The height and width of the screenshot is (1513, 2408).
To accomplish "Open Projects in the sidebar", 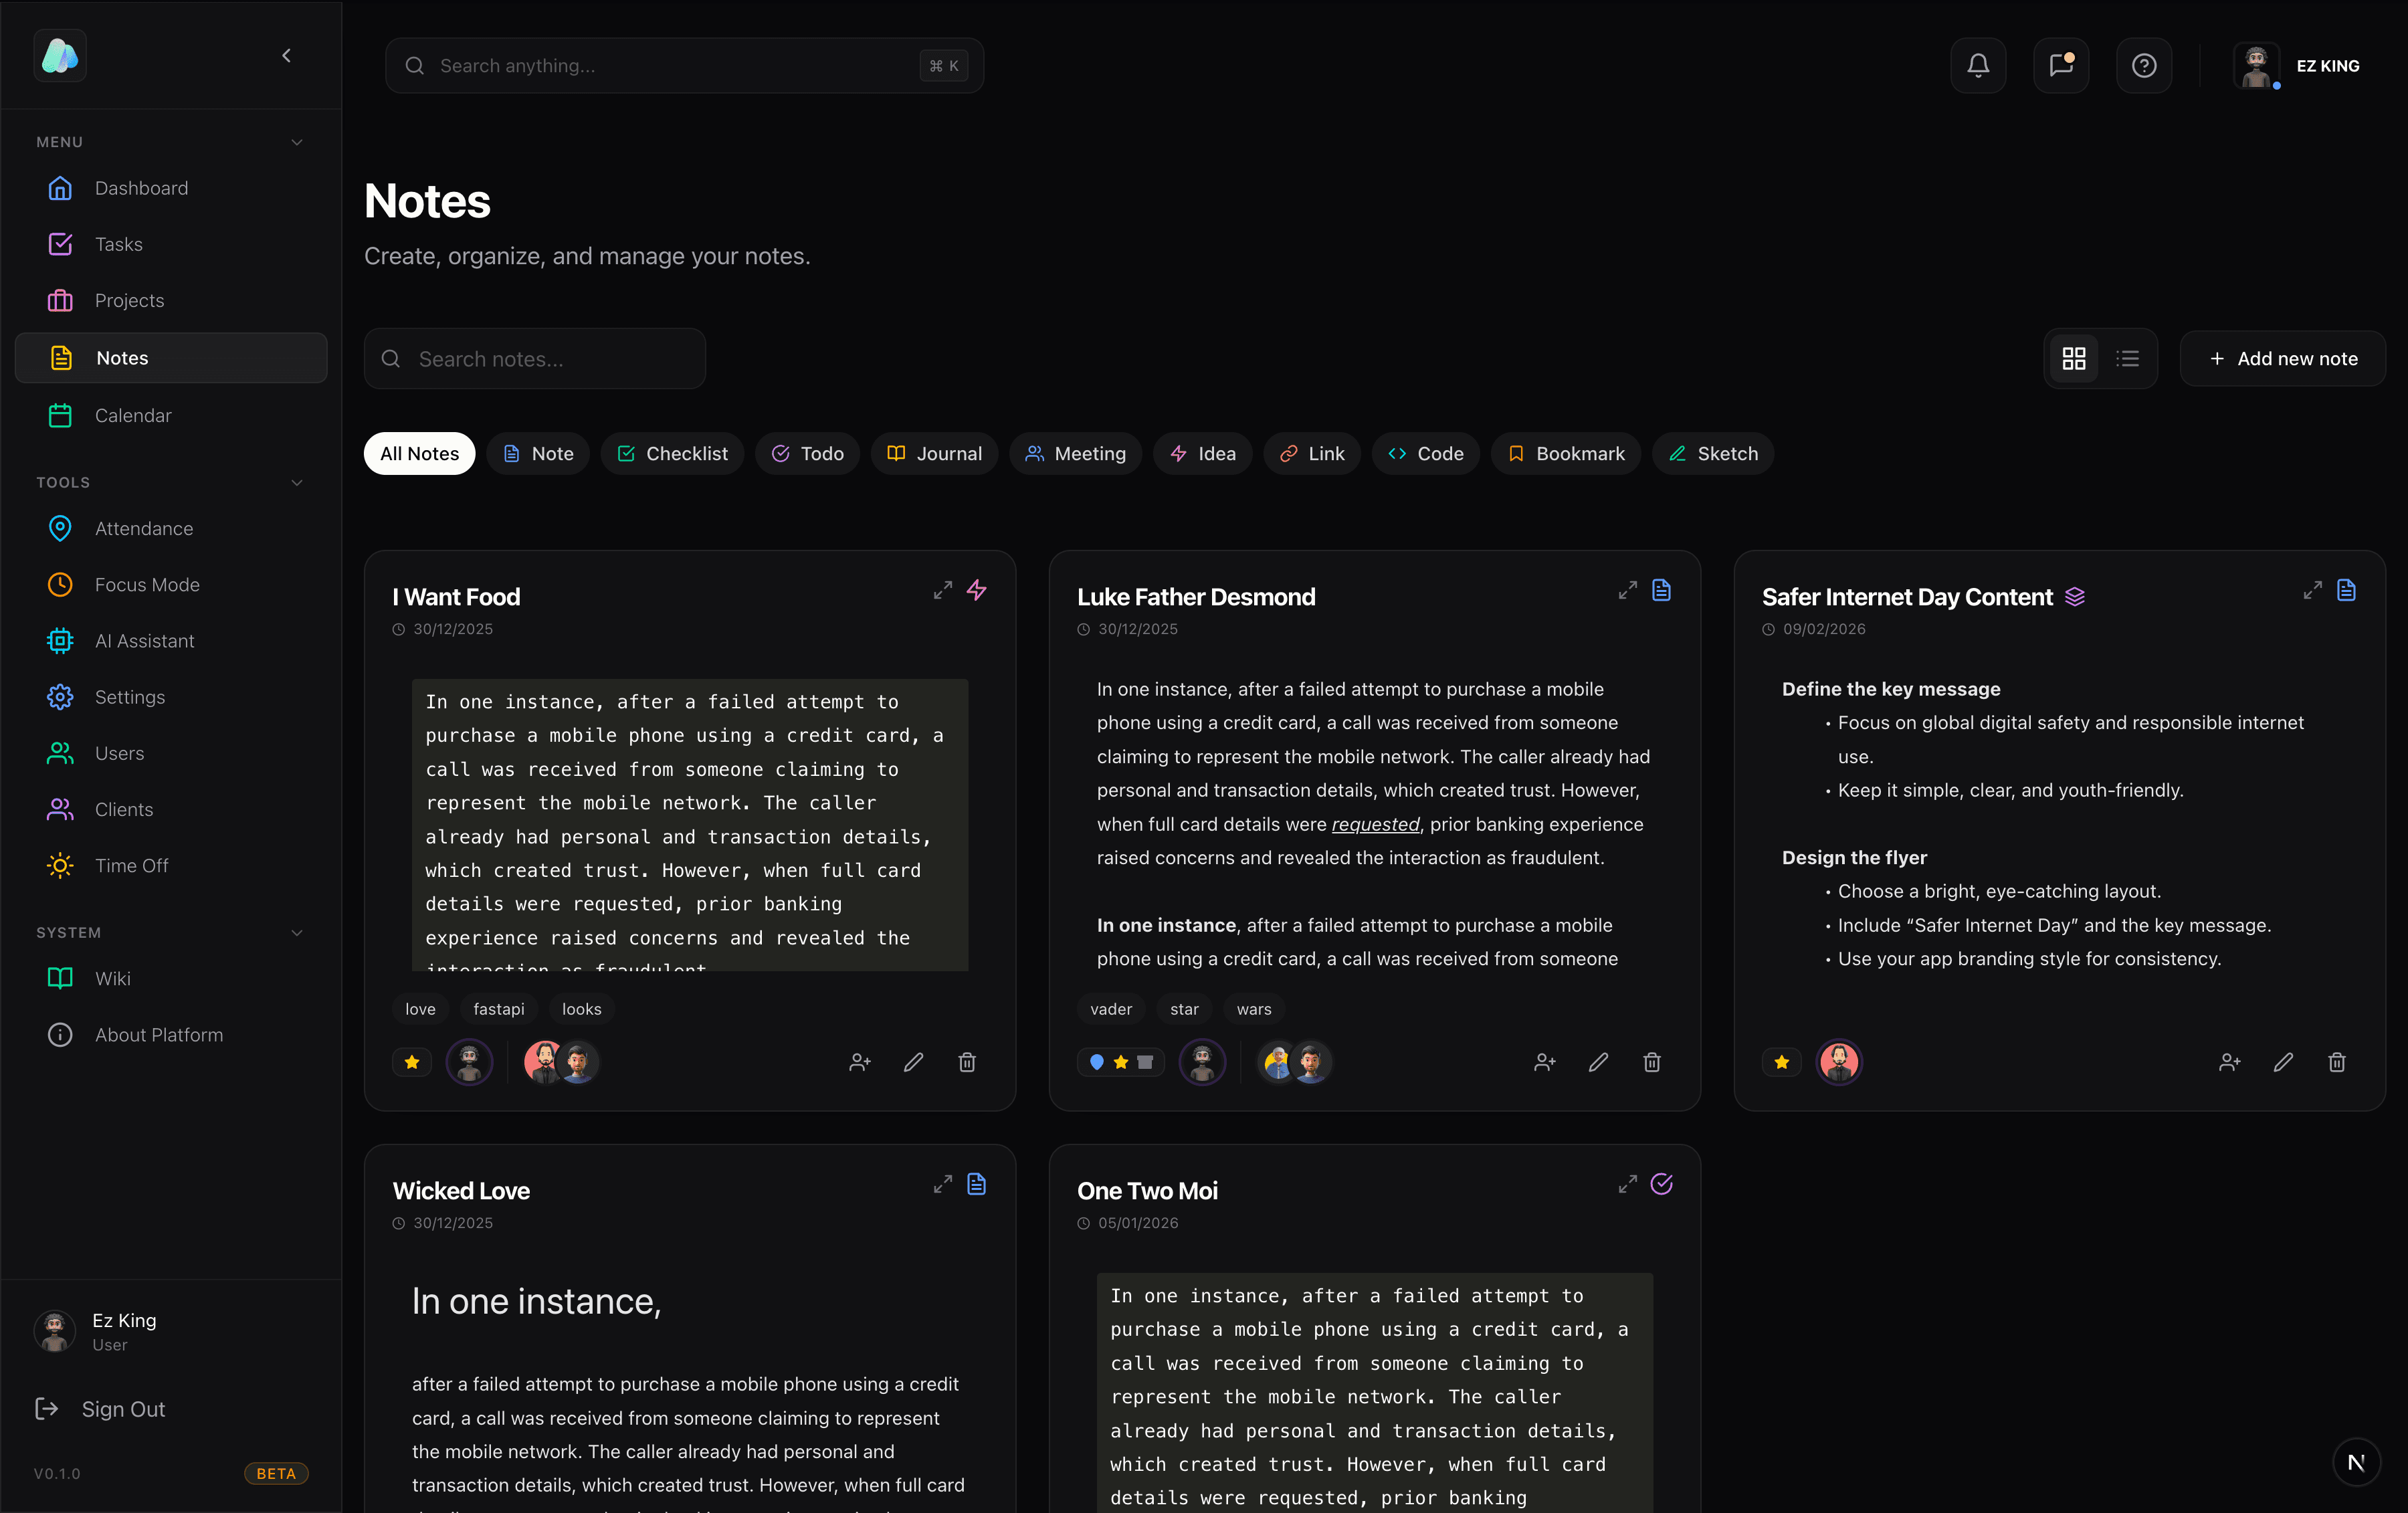I will click(171, 300).
